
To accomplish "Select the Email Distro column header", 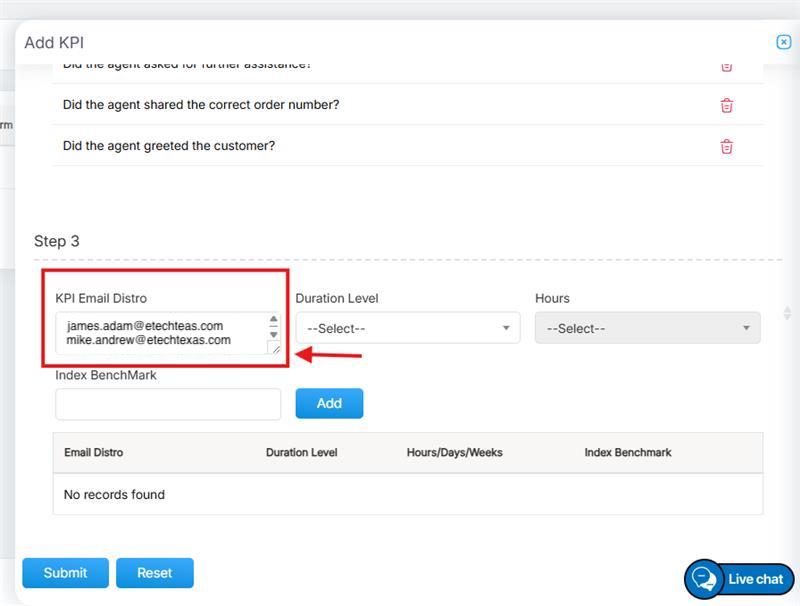I will pos(94,453).
